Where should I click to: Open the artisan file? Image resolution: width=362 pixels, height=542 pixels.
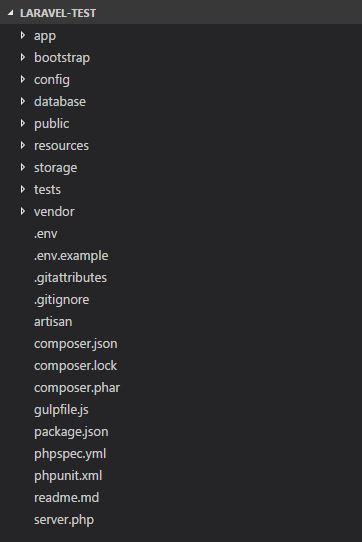tap(53, 321)
